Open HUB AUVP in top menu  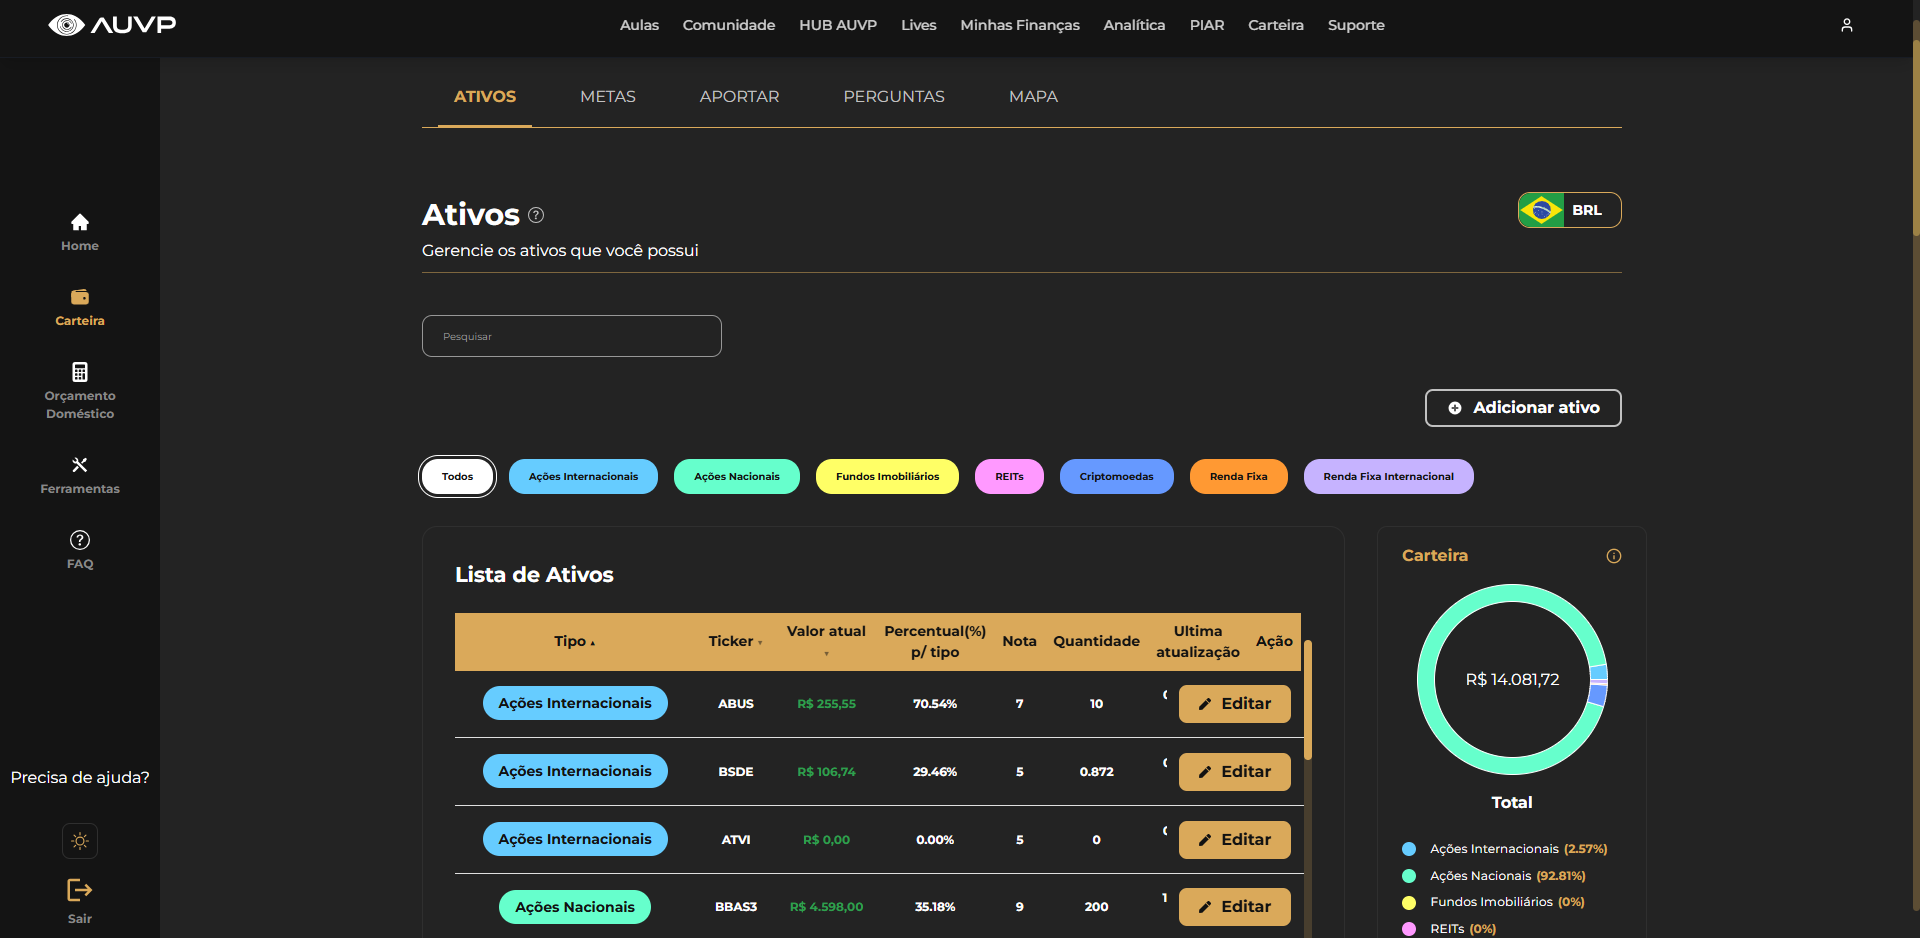click(x=838, y=25)
